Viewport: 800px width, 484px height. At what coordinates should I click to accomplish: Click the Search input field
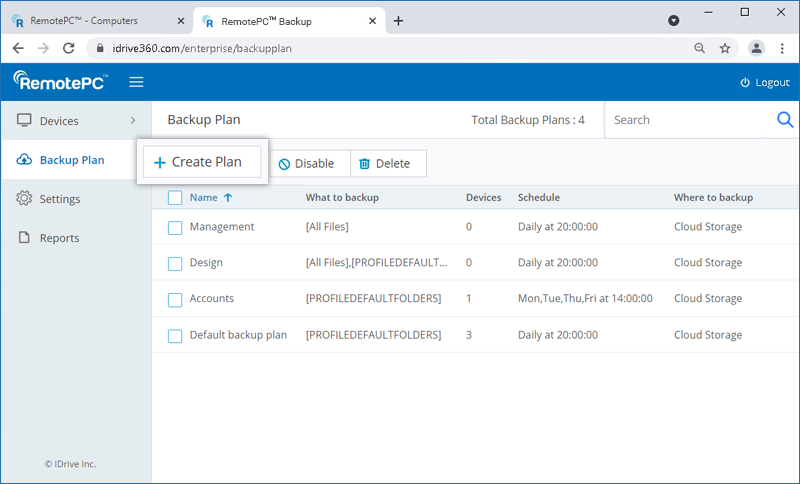[x=690, y=120]
